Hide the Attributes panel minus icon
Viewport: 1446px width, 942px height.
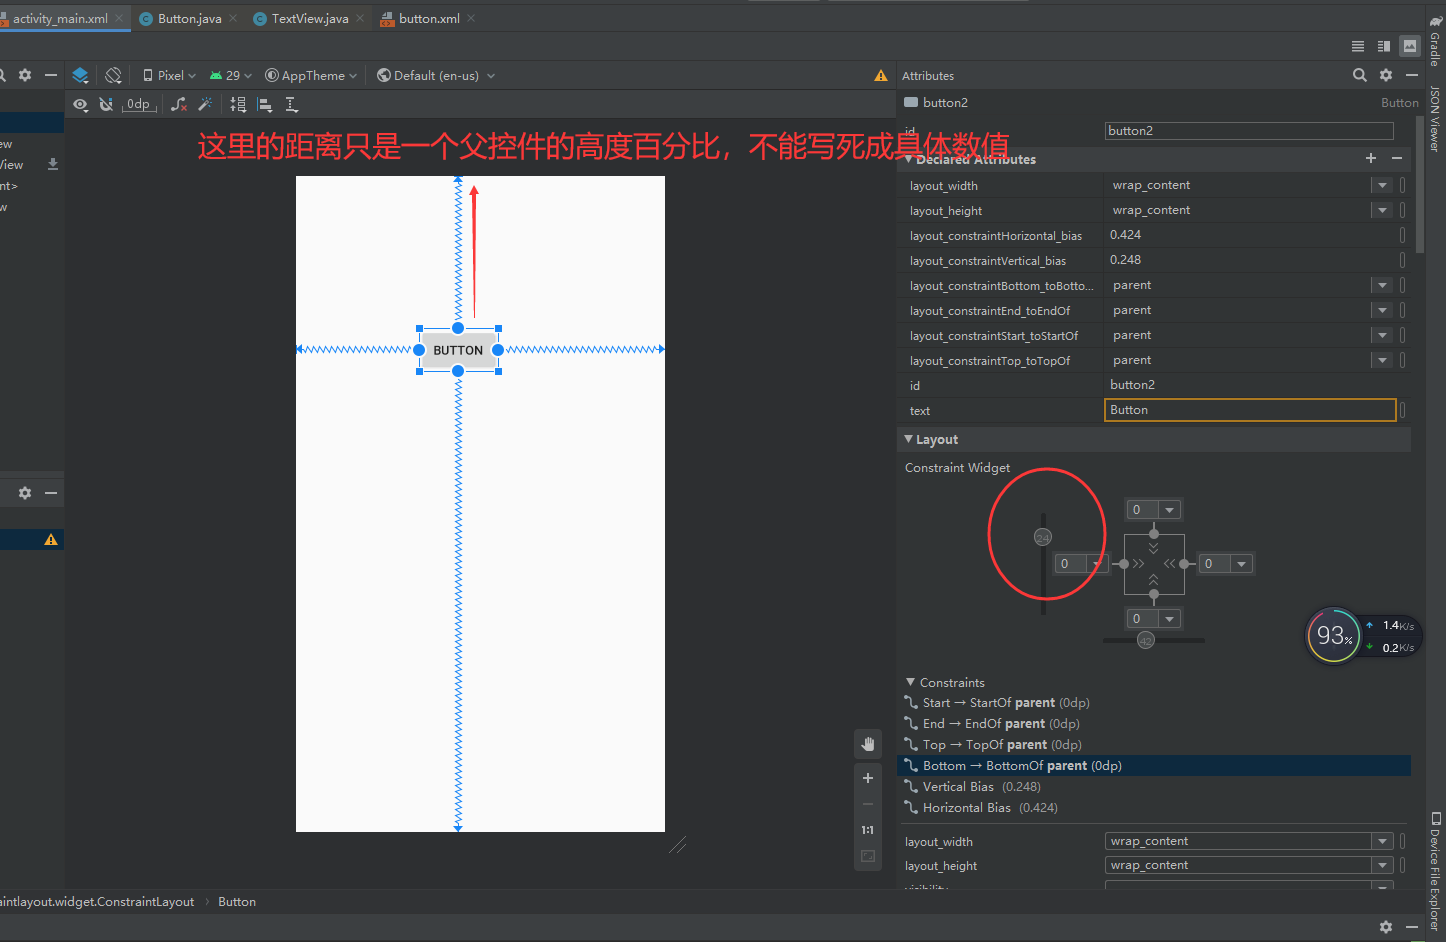coord(1412,75)
